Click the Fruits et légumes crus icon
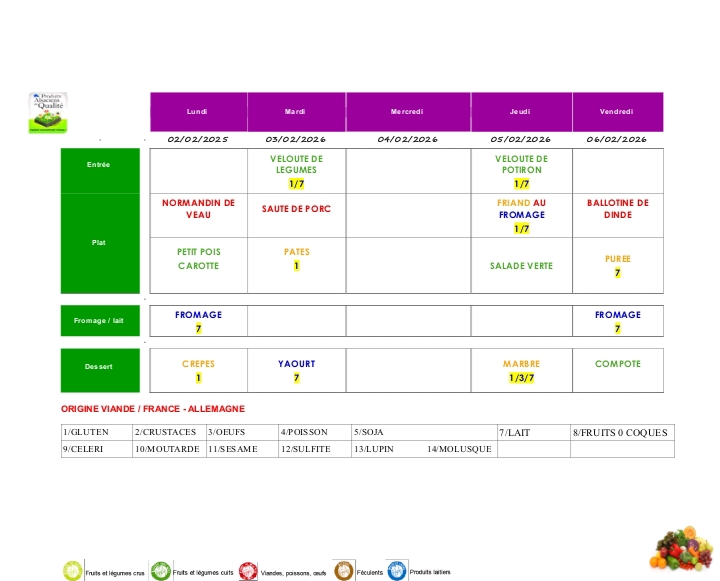Viewport: 720px width, 581px height. tap(73, 571)
